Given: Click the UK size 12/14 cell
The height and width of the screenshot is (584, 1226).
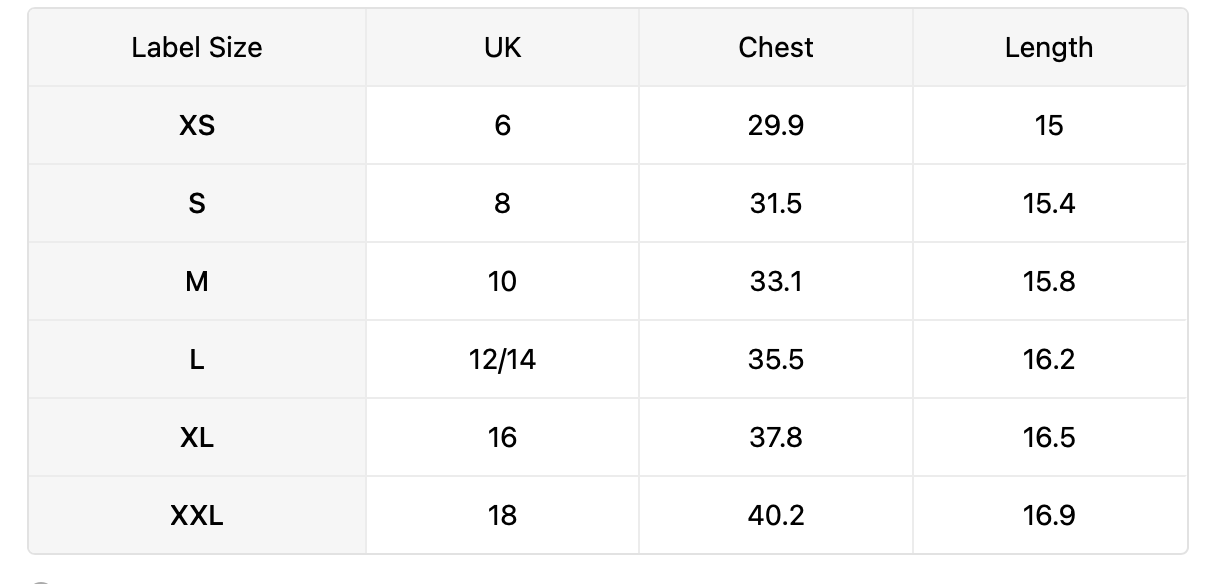Looking at the screenshot, I should 502,359.
